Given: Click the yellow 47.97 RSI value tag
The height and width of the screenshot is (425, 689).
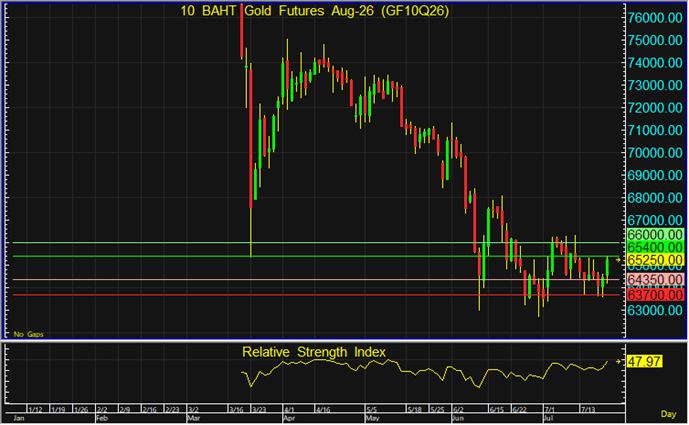Looking at the screenshot, I should click(644, 362).
